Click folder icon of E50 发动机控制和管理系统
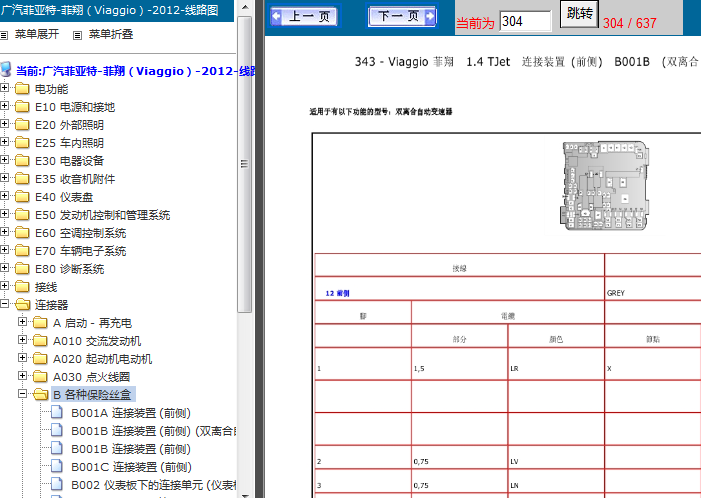701x498 pixels. pyautogui.click(x=22, y=215)
